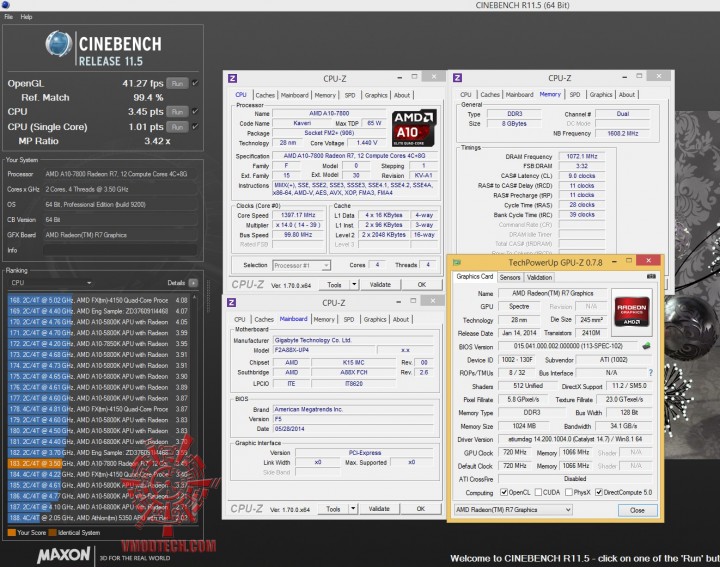
Task: Click the Radeon Graphics logo in GPU-Z
Action: point(632,312)
